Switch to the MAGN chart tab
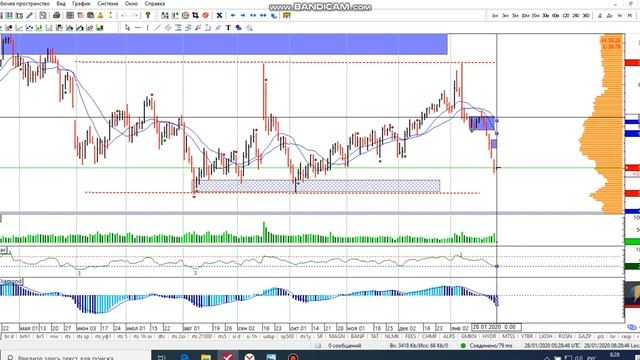Image resolution: width=640 pixels, height=360 pixels. pos(337,336)
